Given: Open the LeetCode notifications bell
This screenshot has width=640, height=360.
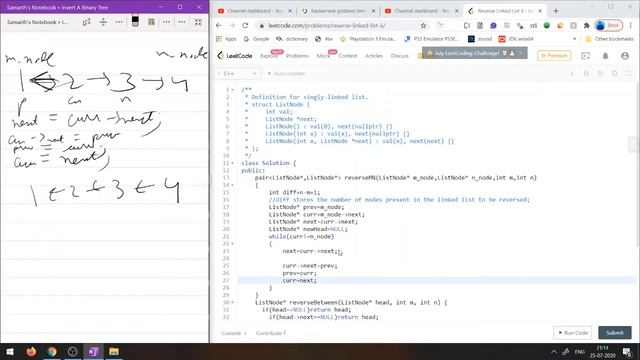Looking at the screenshot, I should (605, 56).
